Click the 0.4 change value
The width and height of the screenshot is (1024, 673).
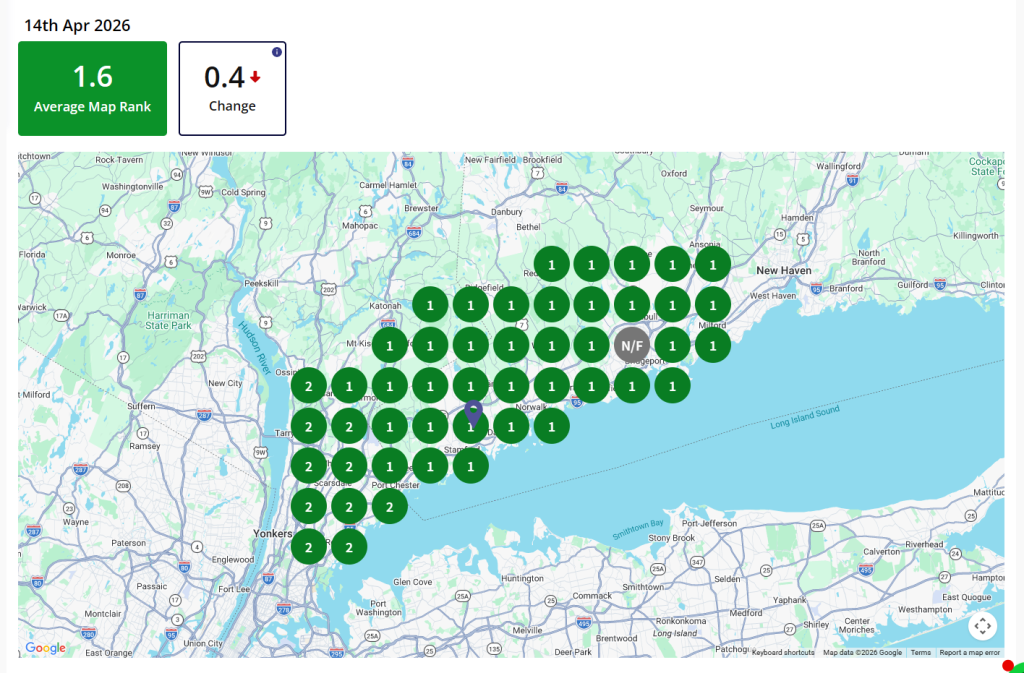click(x=224, y=77)
